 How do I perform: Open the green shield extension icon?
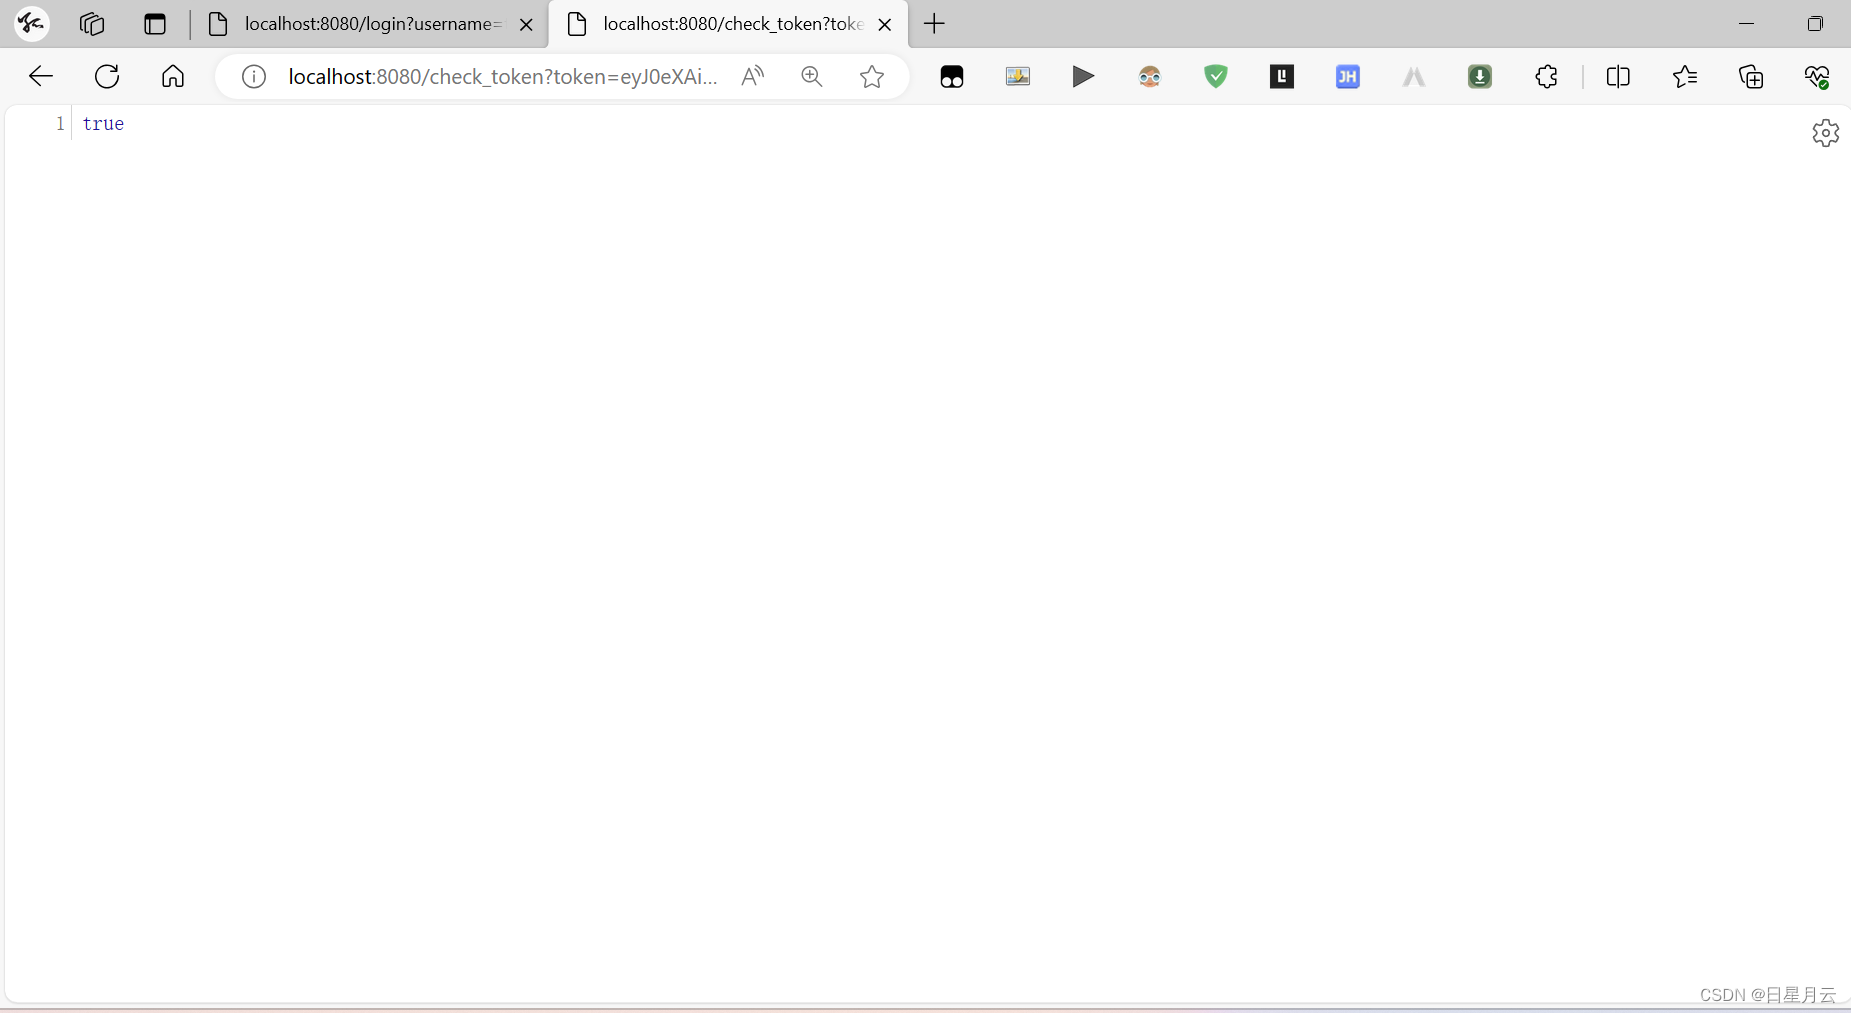tap(1216, 76)
